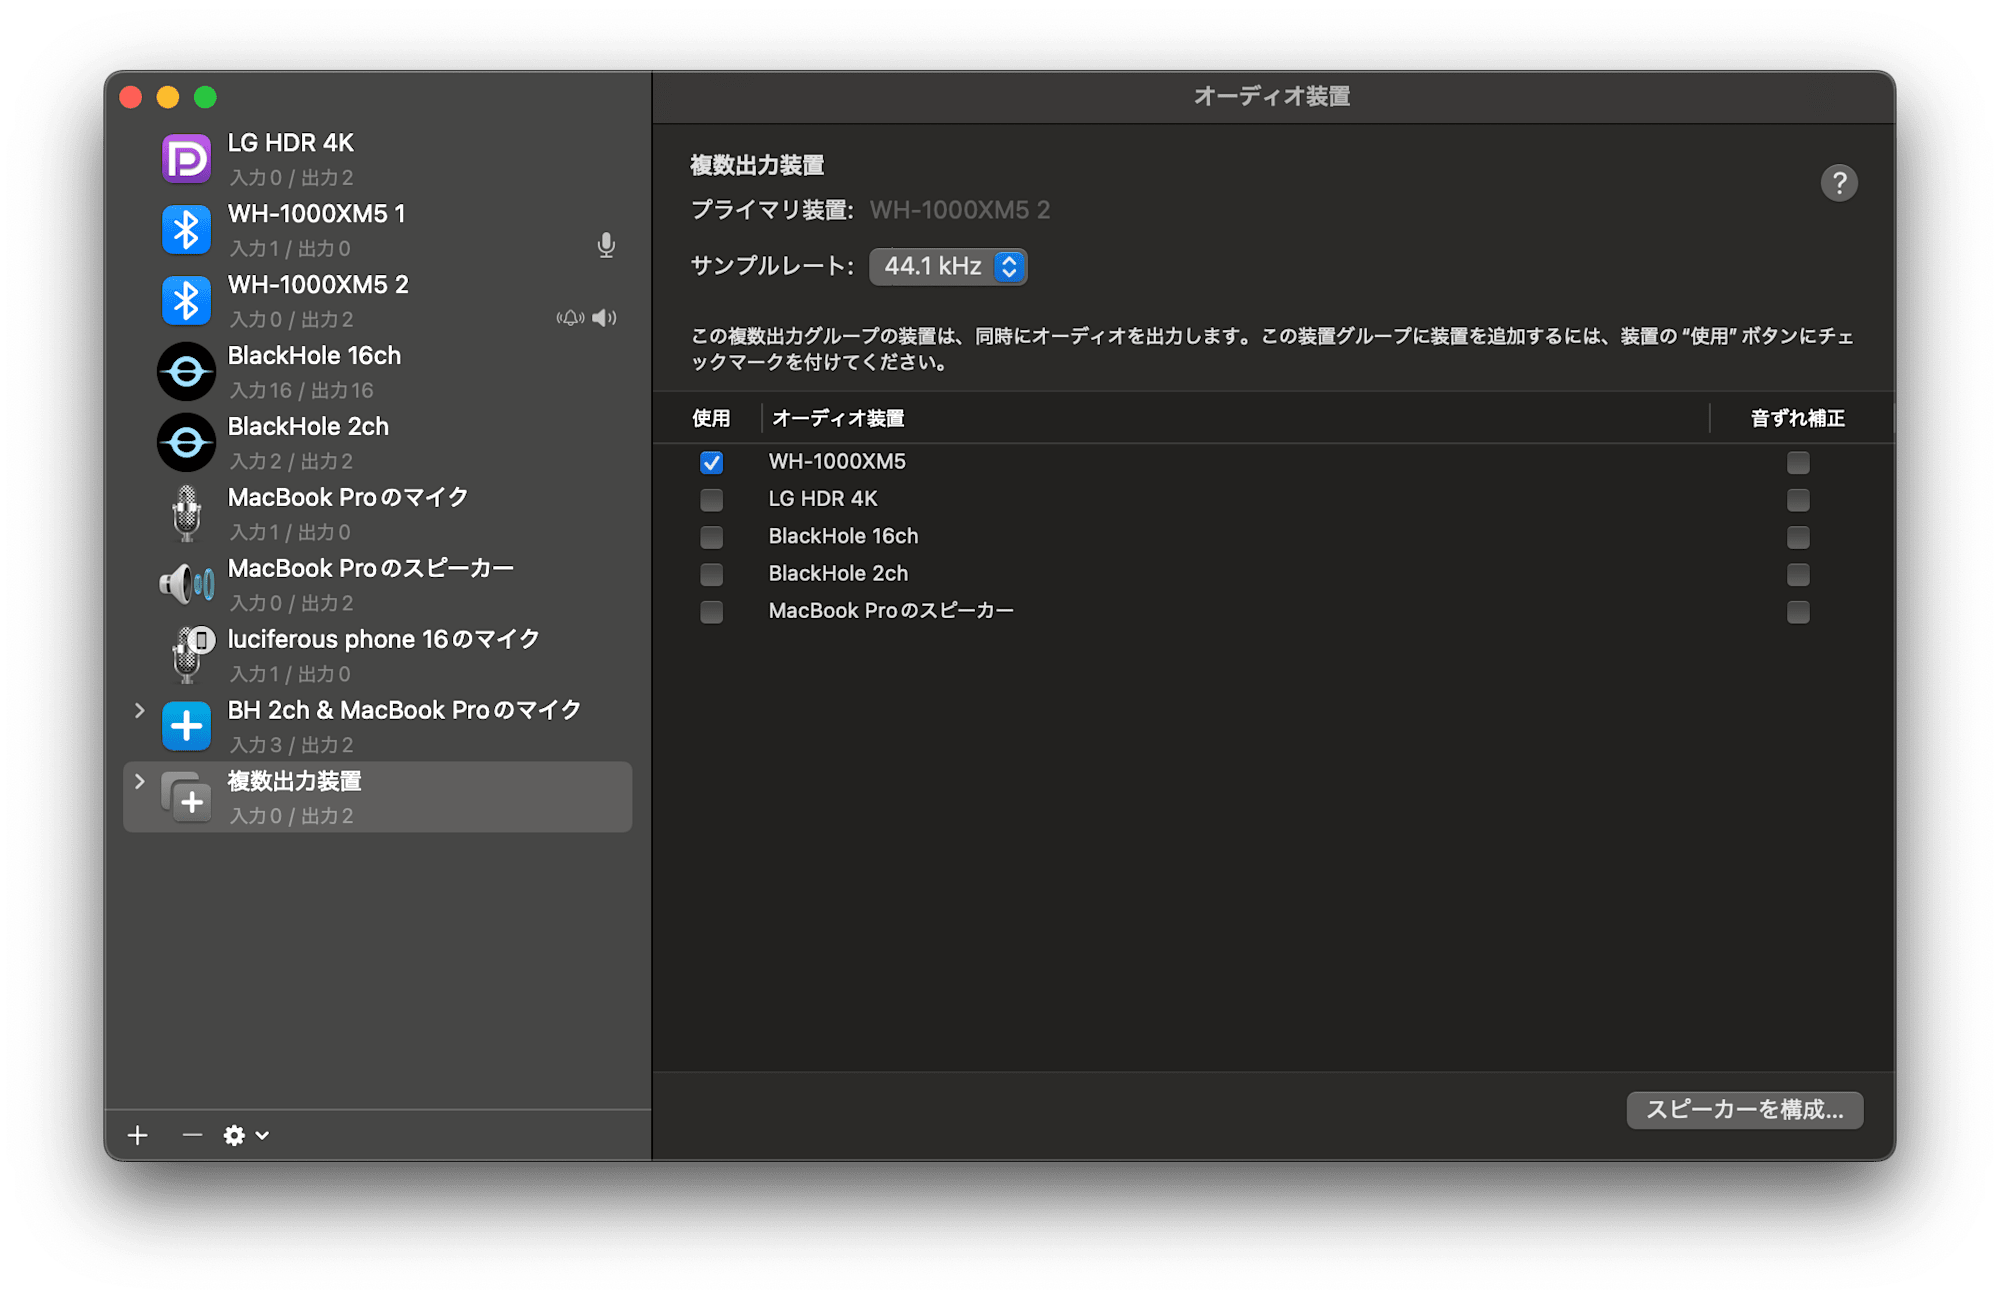
Task: Click luciferous phone 16 microphone icon
Action: pos(188,655)
